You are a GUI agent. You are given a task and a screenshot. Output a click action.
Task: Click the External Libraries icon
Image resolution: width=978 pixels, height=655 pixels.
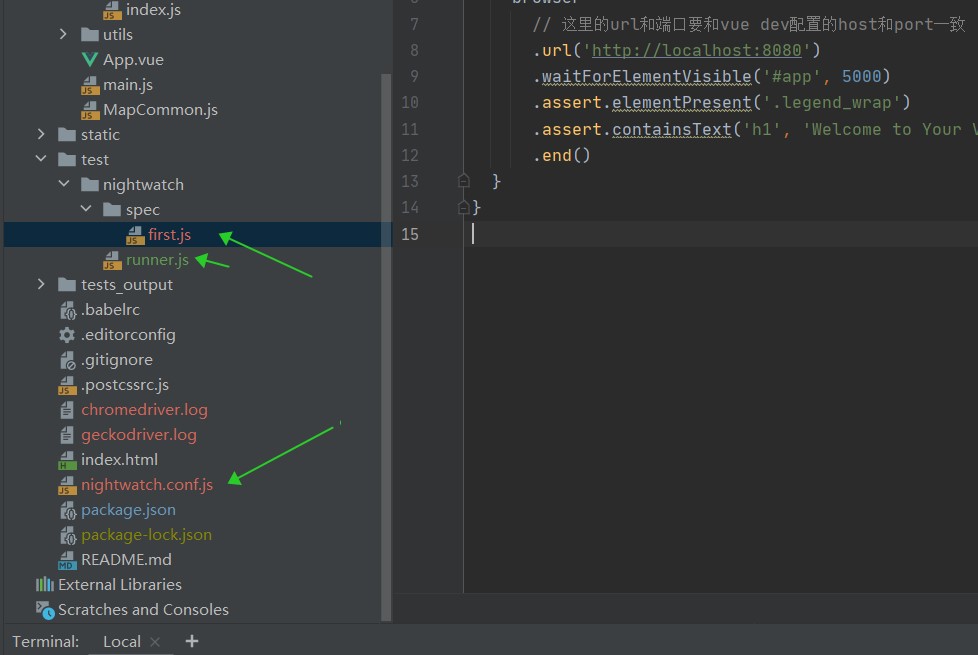[x=44, y=585]
